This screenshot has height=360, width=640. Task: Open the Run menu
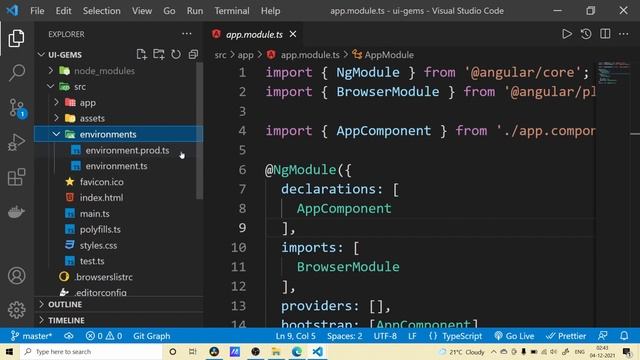coord(195,11)
